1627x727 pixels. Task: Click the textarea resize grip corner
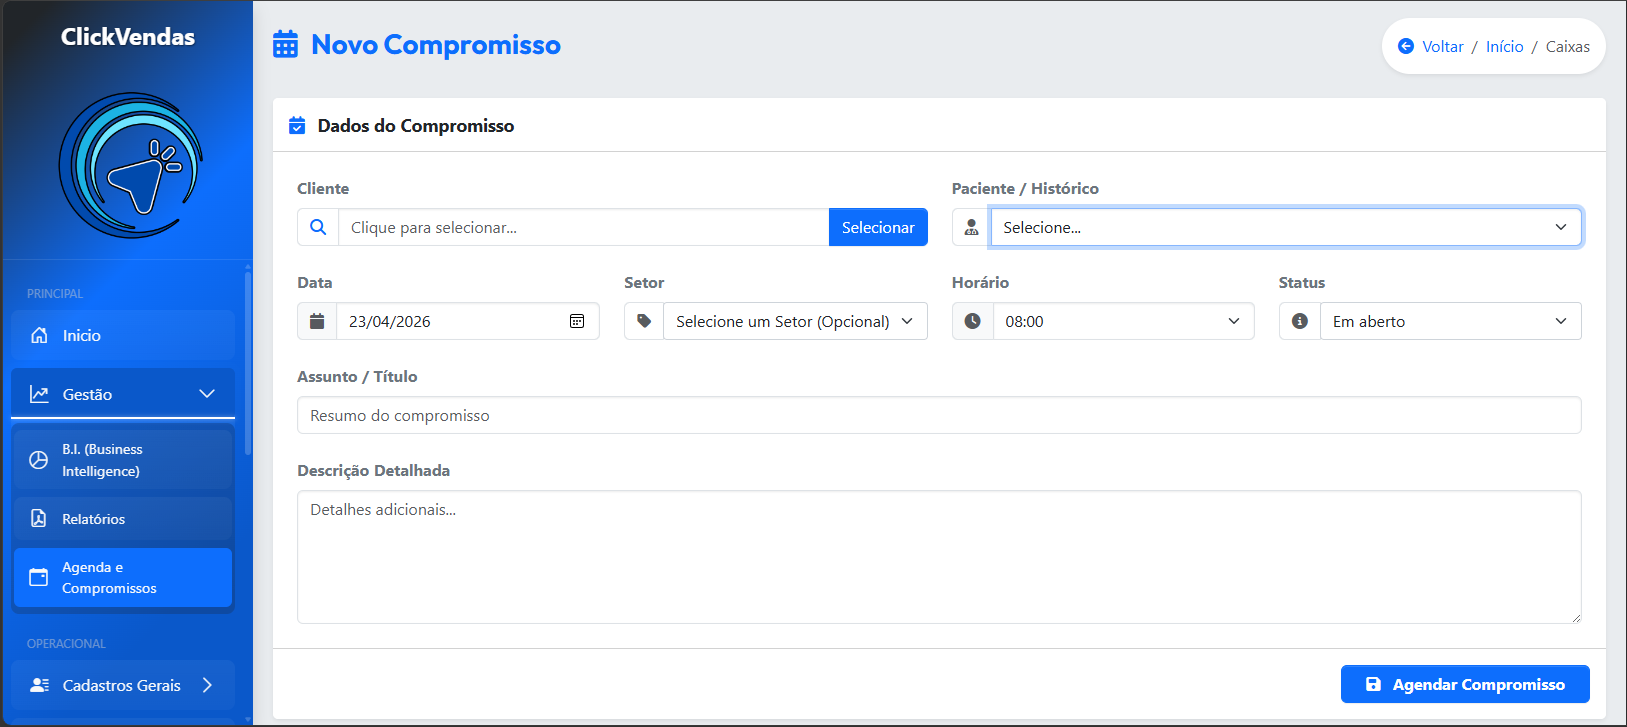(x=1576, y=618)
